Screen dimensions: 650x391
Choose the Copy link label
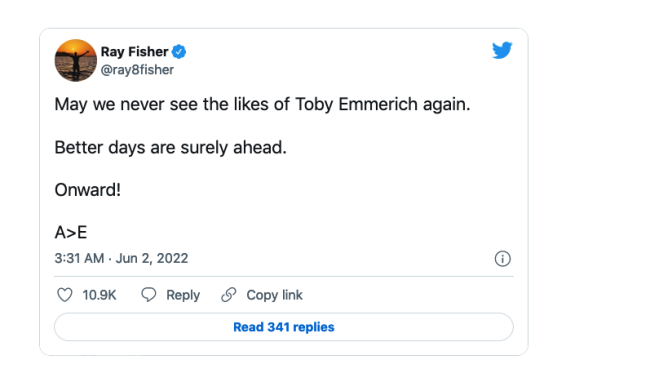tap(274, 295)
